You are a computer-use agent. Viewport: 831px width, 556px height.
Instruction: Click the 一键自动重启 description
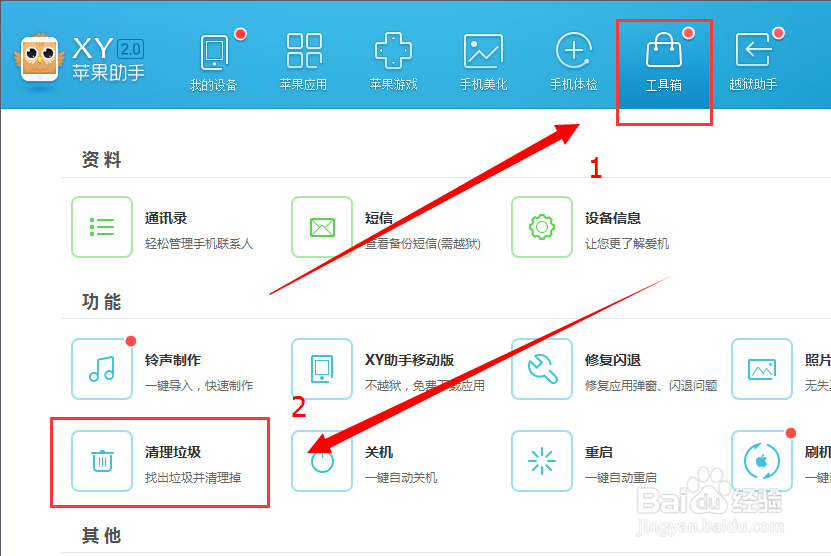click(x=621, y=478)
